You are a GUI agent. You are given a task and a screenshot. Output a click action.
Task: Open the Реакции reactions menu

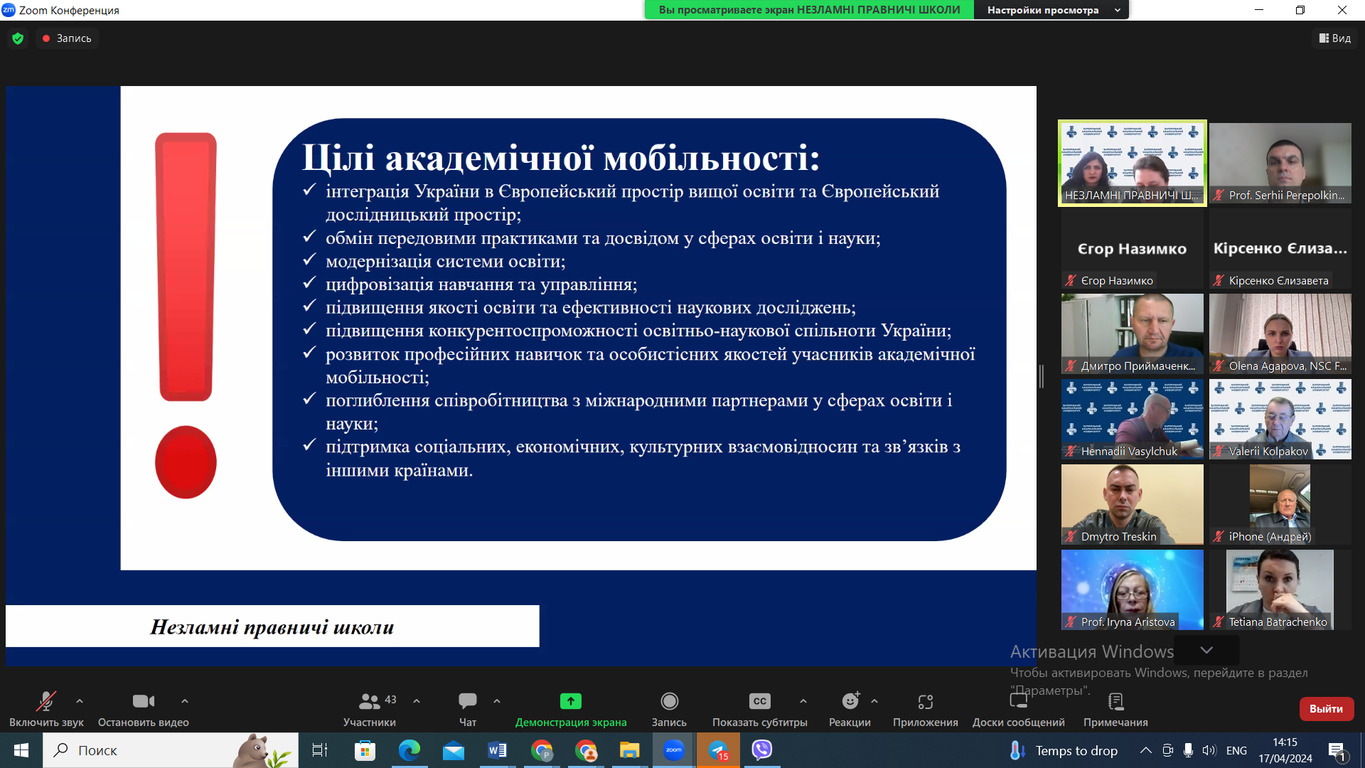[x=850, y=709]
